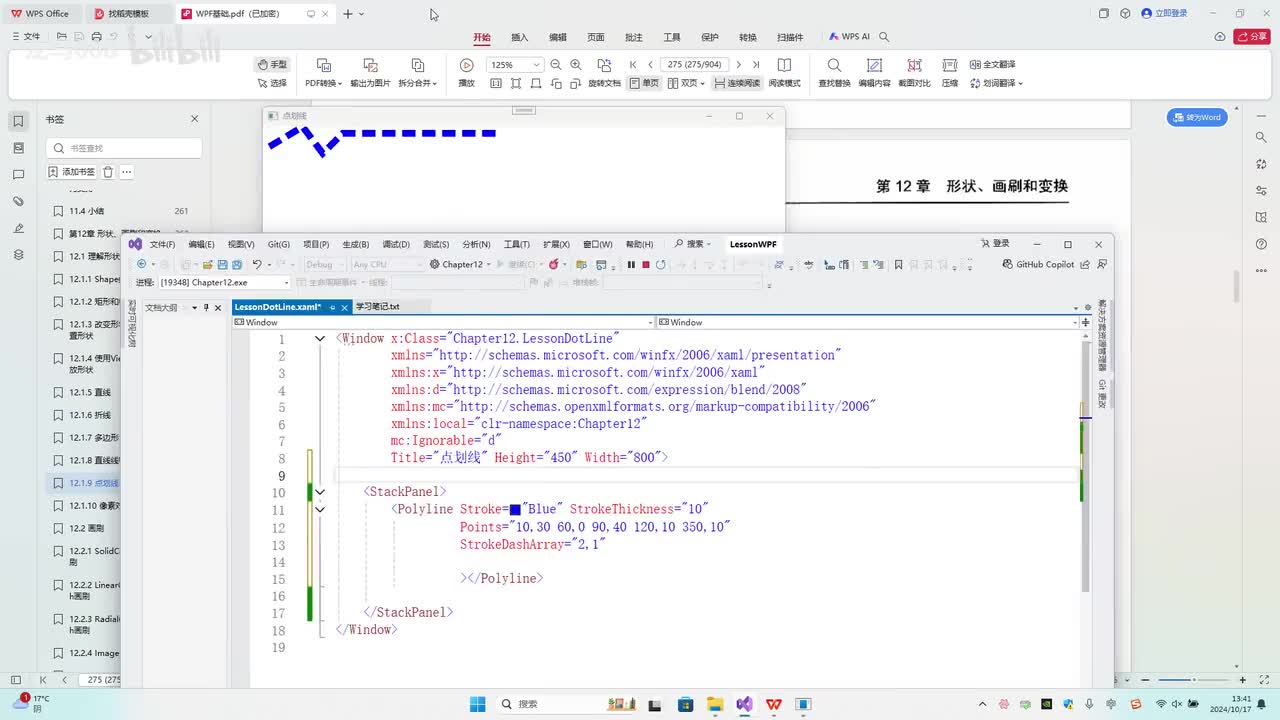Screen dimensions: 1280x720
Task: Open GitHub Copilot in Visual Studio
Action: click(x=1038, y=265)
